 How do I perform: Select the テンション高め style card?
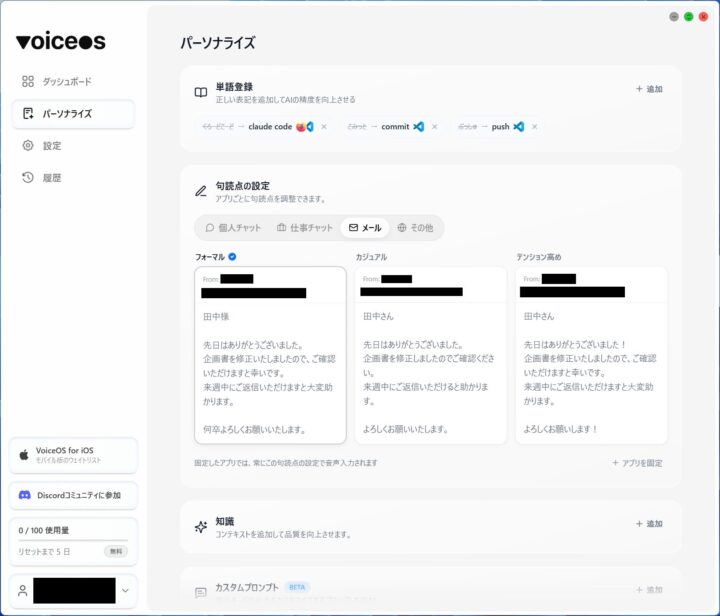coord(591,355)
